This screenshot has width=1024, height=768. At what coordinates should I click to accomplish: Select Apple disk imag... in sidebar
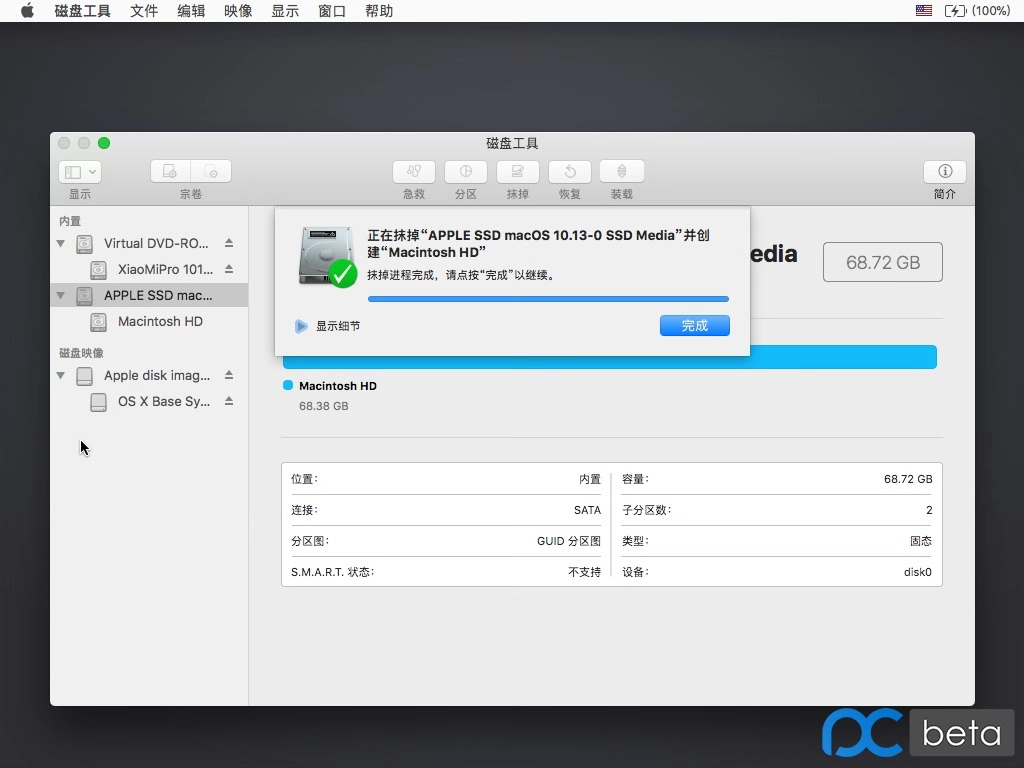tap(149, 376)
